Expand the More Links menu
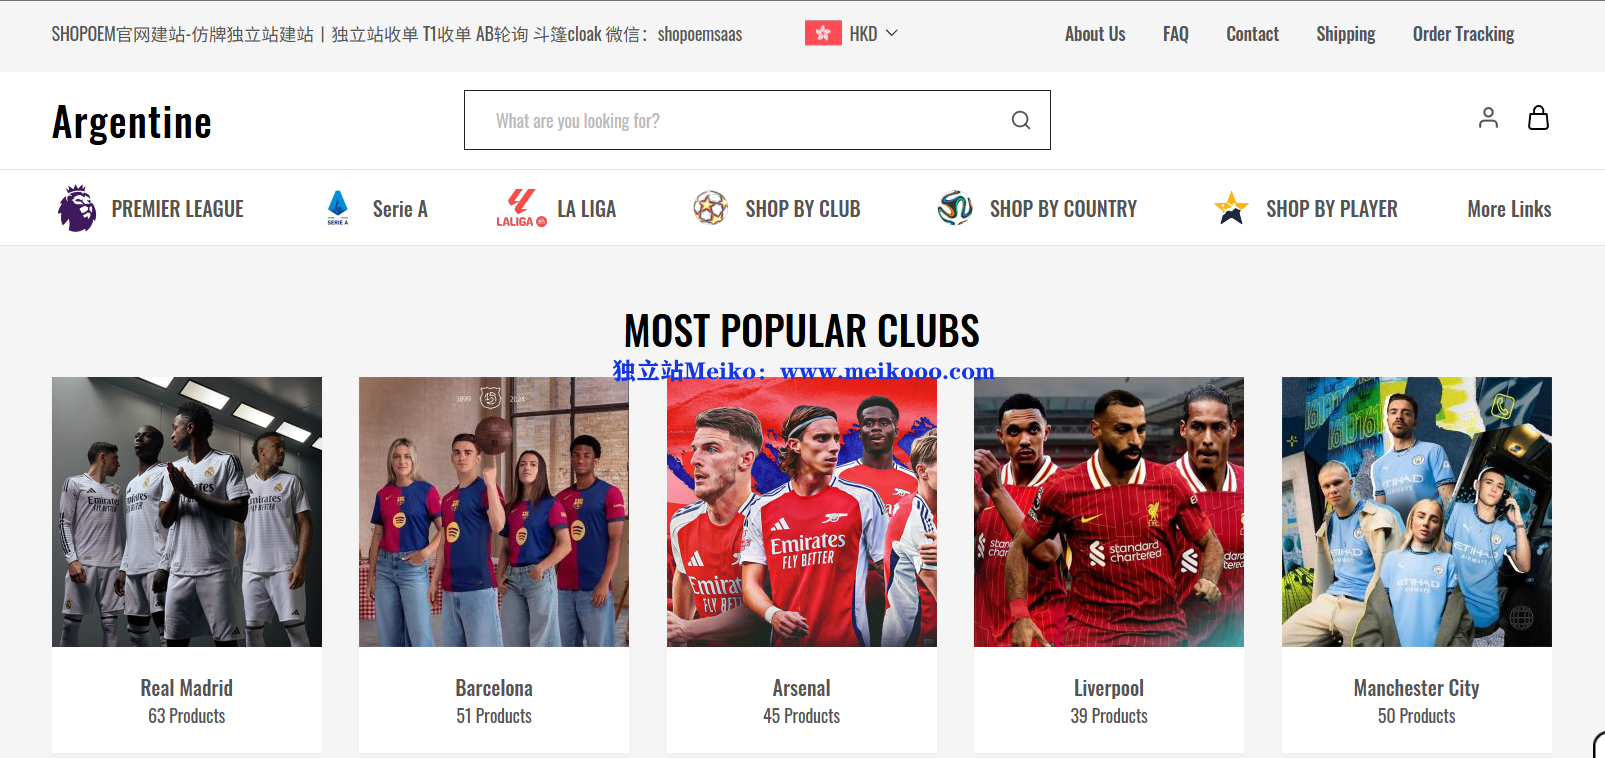Image resolution: width=1605 pixels, height=758 pixels. (1509, 209)
